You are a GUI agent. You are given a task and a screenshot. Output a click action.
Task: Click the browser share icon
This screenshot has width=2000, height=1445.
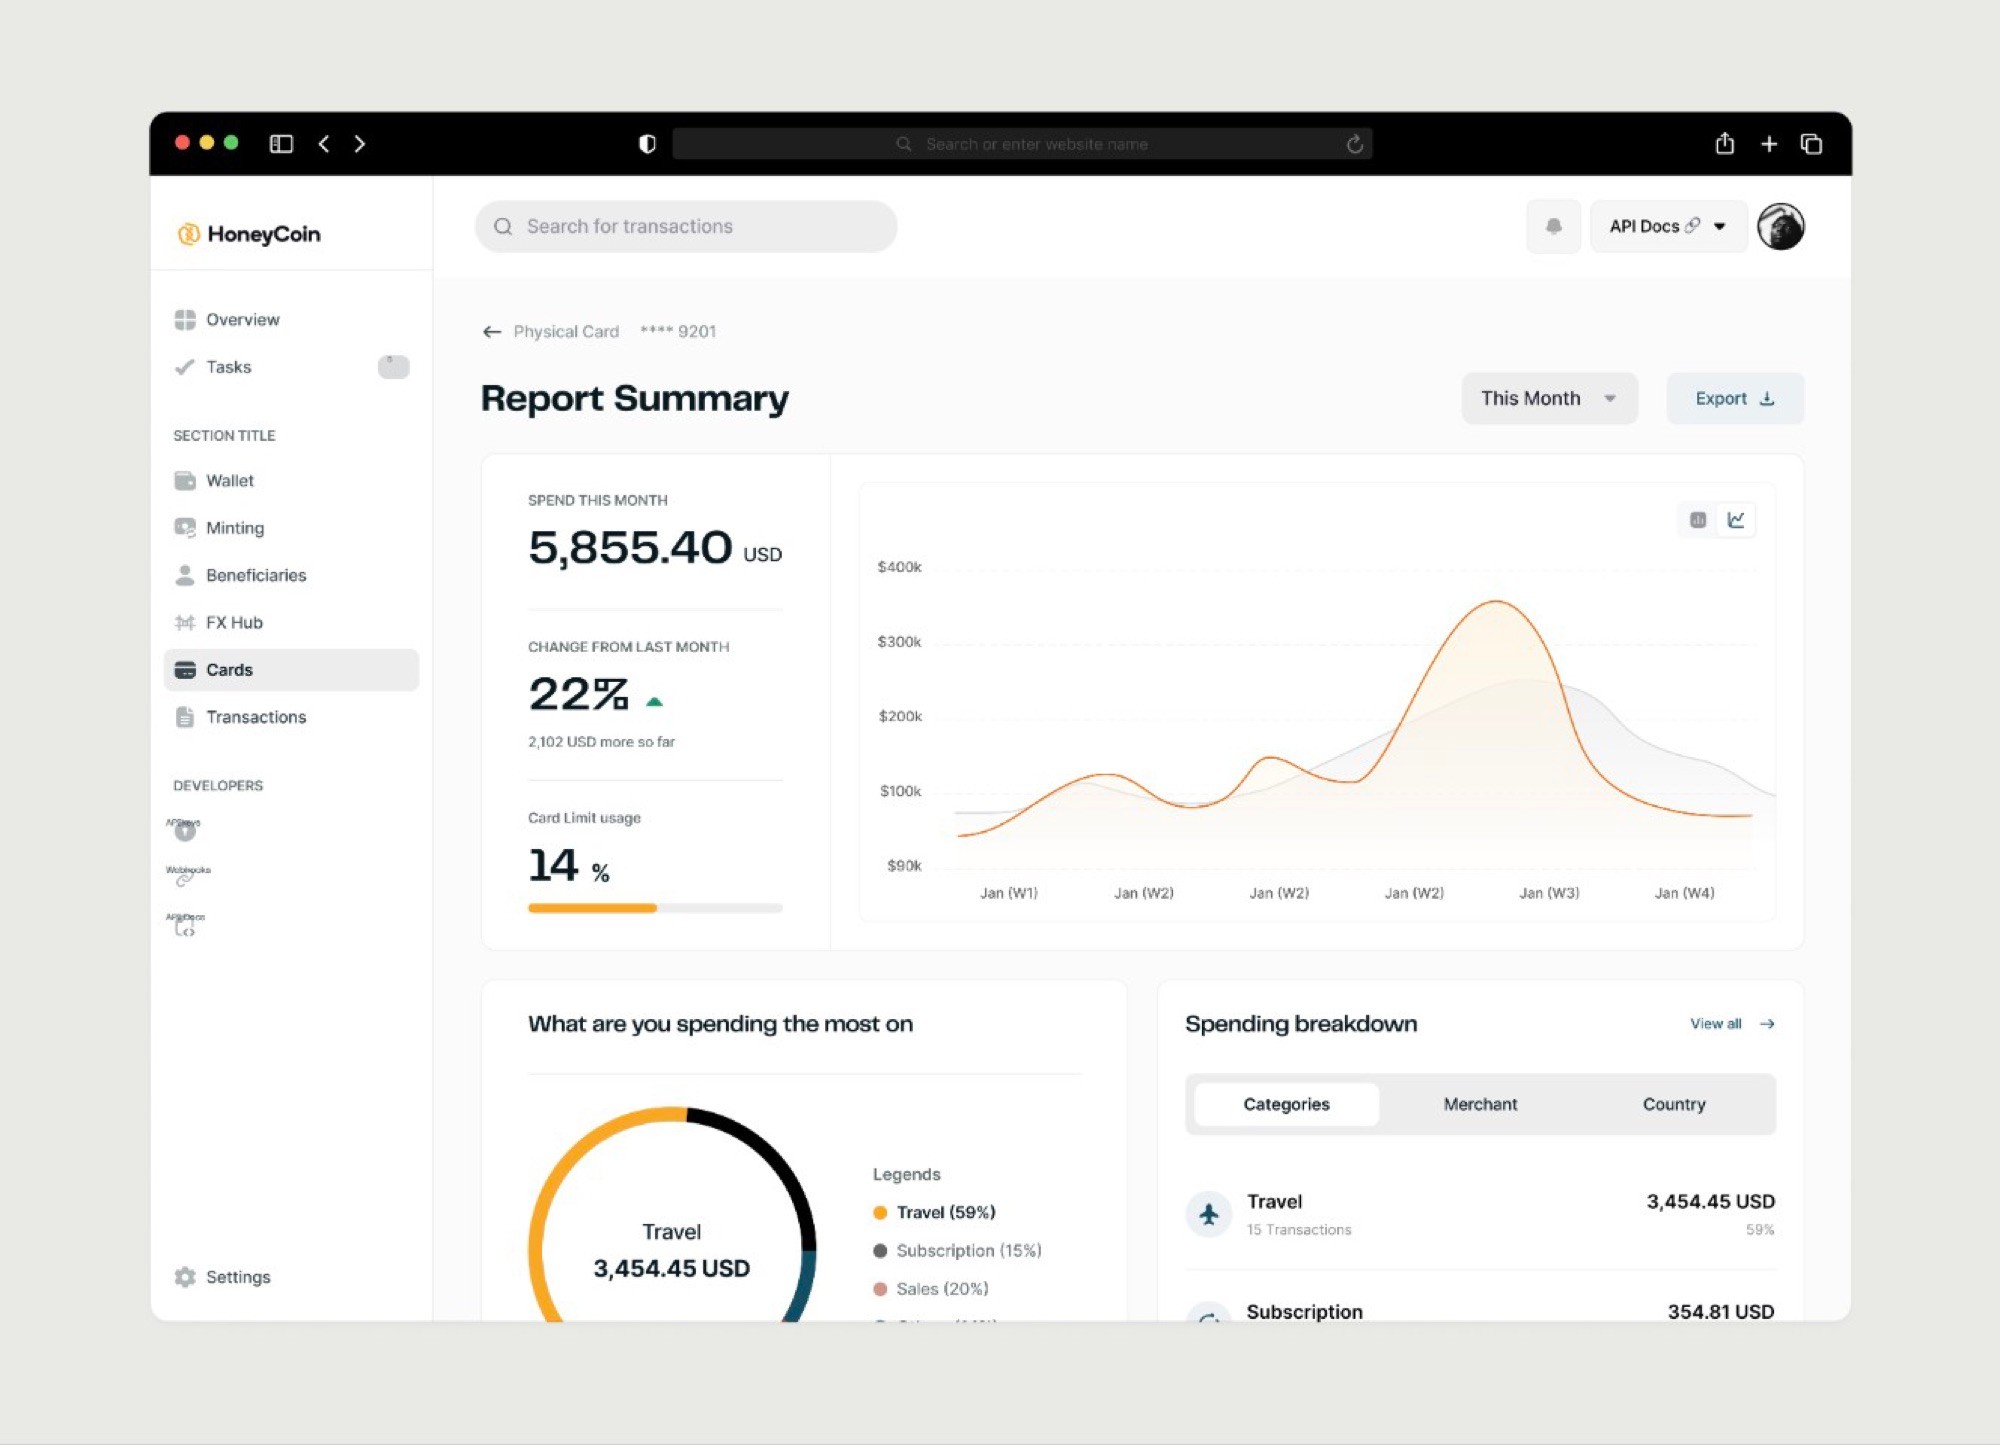[x=1725, y=143]
